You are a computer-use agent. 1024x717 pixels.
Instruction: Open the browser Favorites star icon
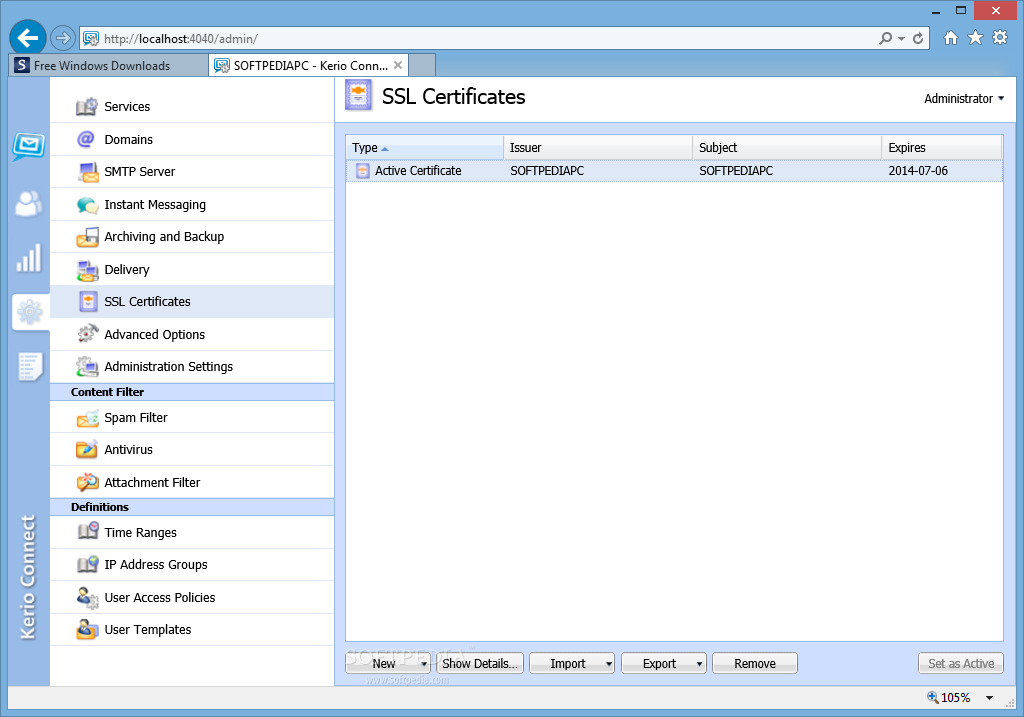point(975,37)
